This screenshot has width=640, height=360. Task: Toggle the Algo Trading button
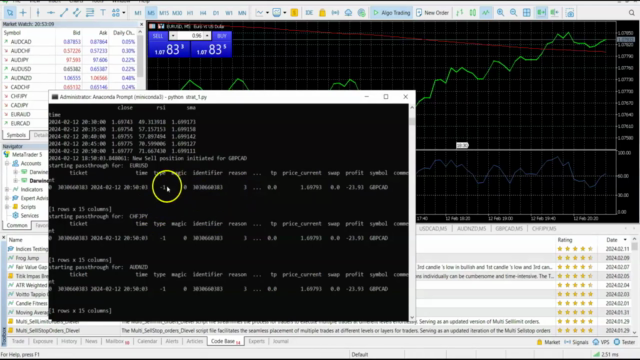point(391,13)
